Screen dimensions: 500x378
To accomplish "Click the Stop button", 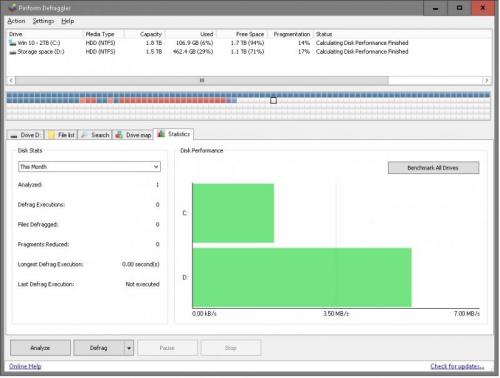I will click(x=231, y=348).
